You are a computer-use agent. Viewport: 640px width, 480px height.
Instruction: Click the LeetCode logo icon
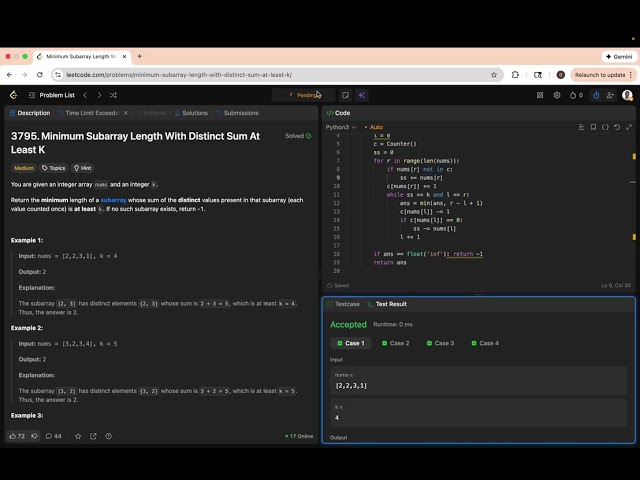tap(13, 95)
